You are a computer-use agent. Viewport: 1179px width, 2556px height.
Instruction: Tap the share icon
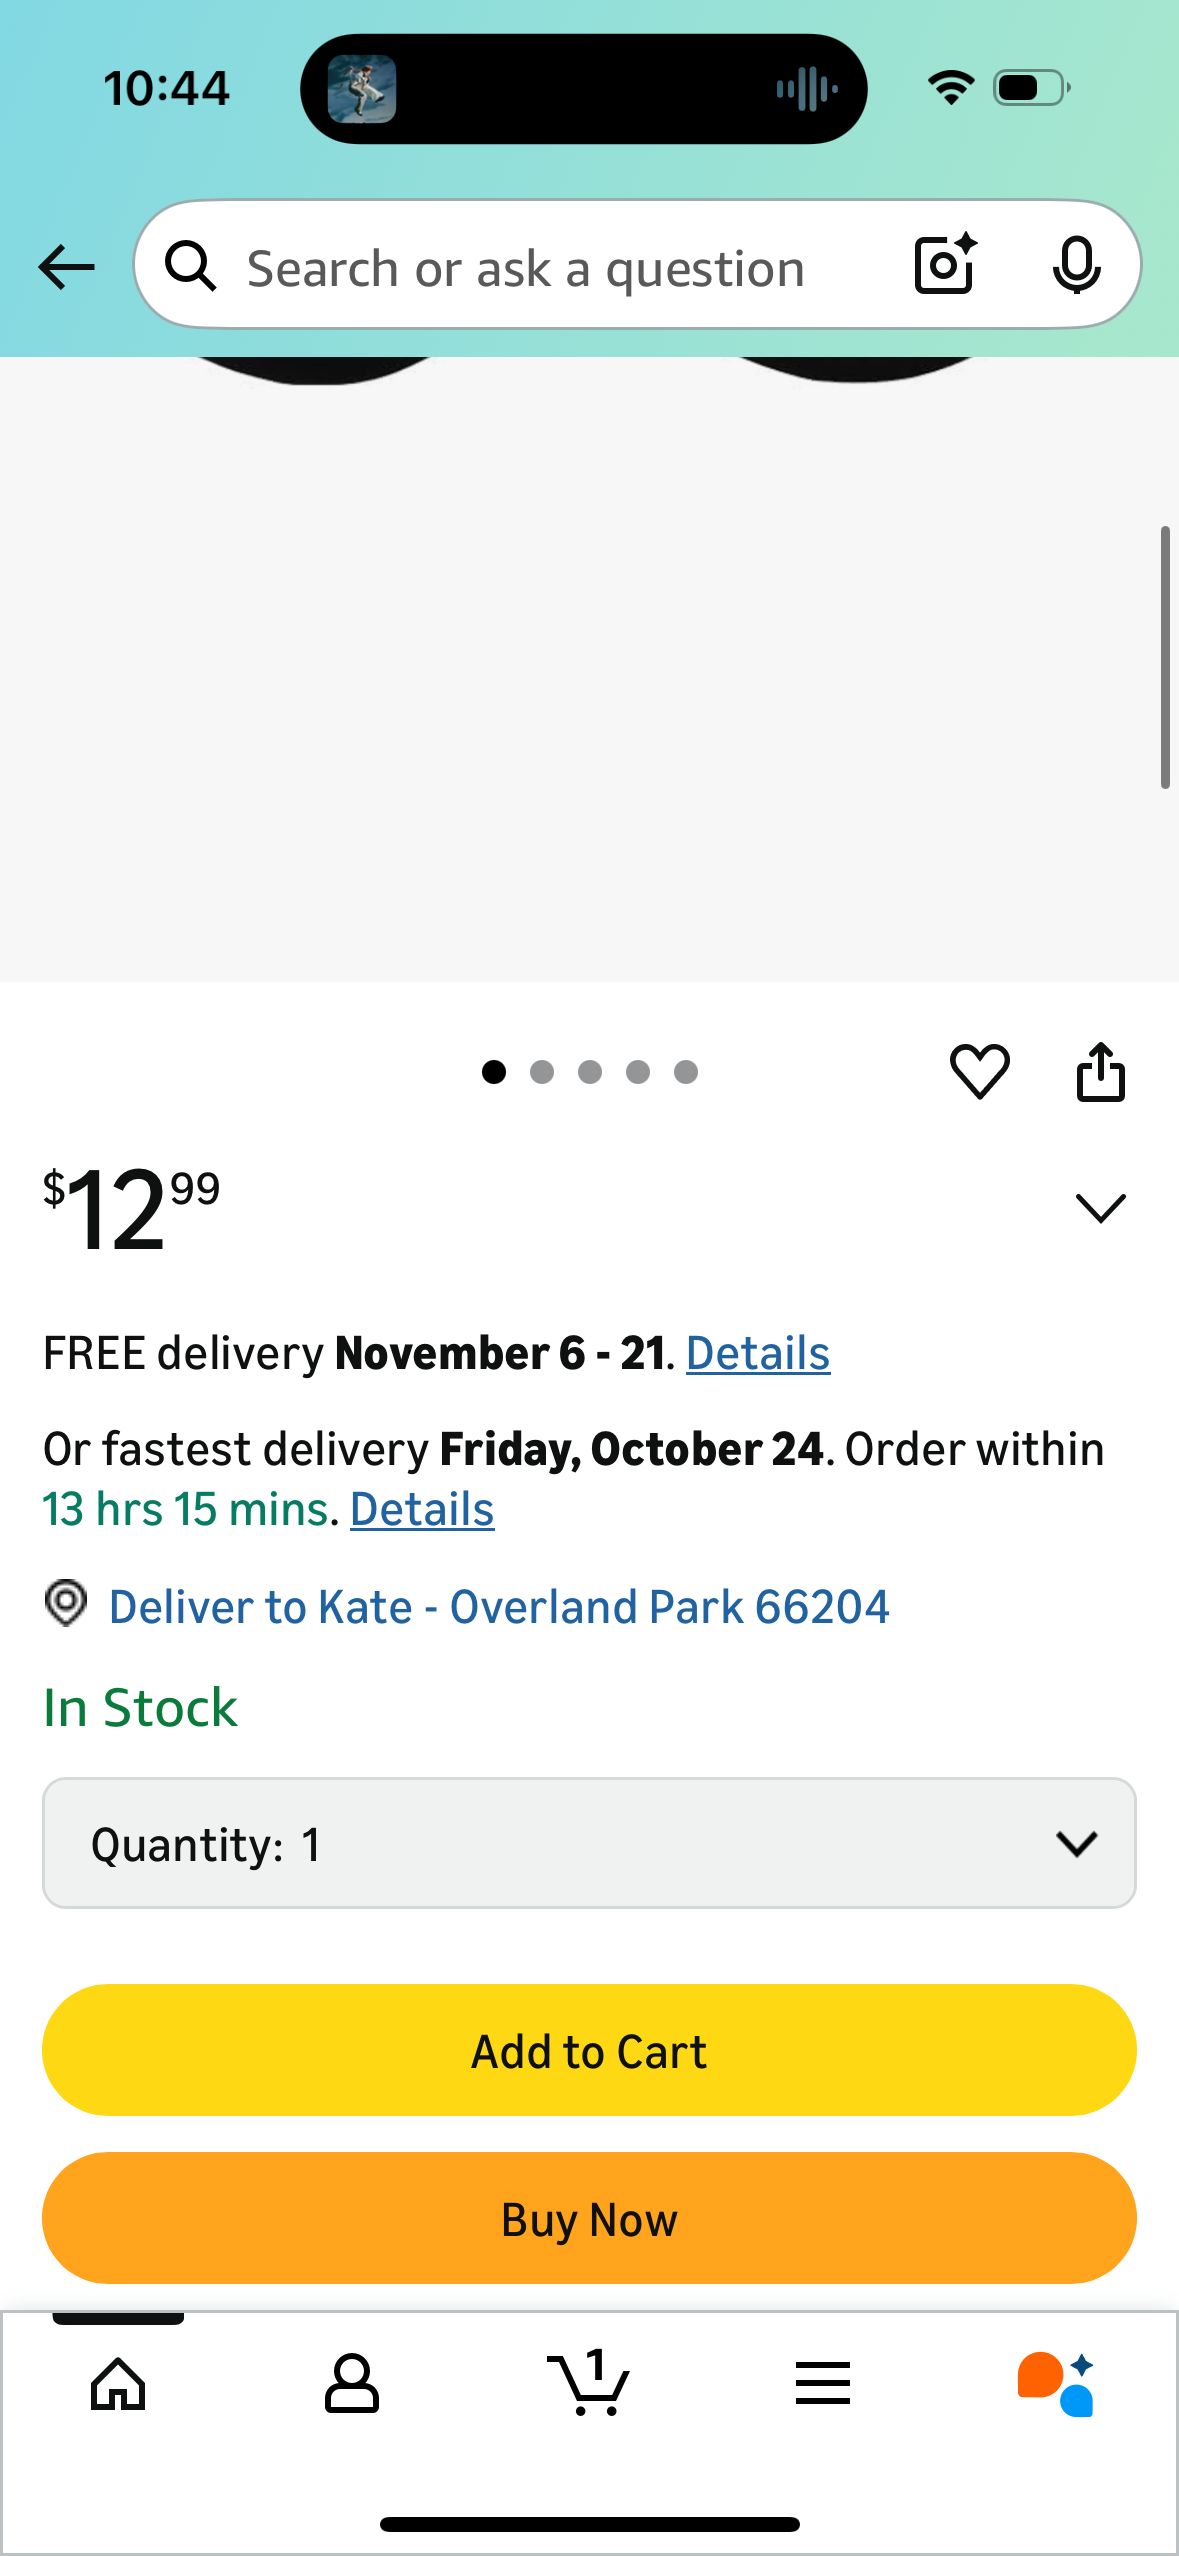pos(1100,1071)
